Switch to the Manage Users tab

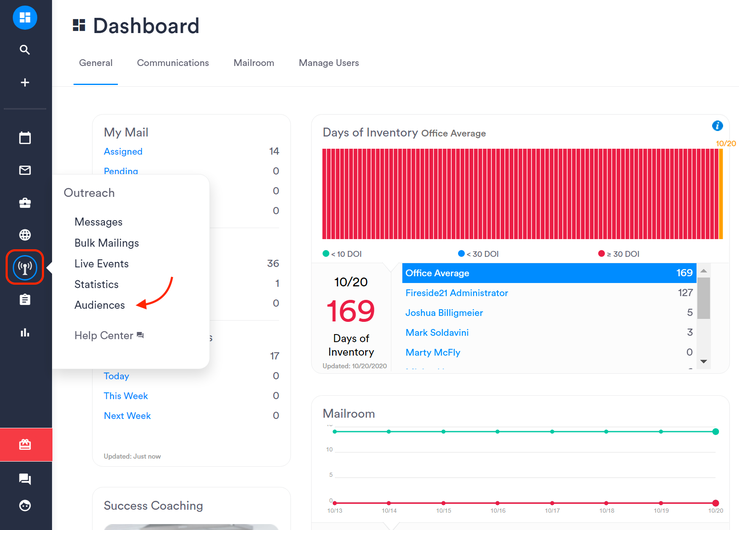pos(328,63)
